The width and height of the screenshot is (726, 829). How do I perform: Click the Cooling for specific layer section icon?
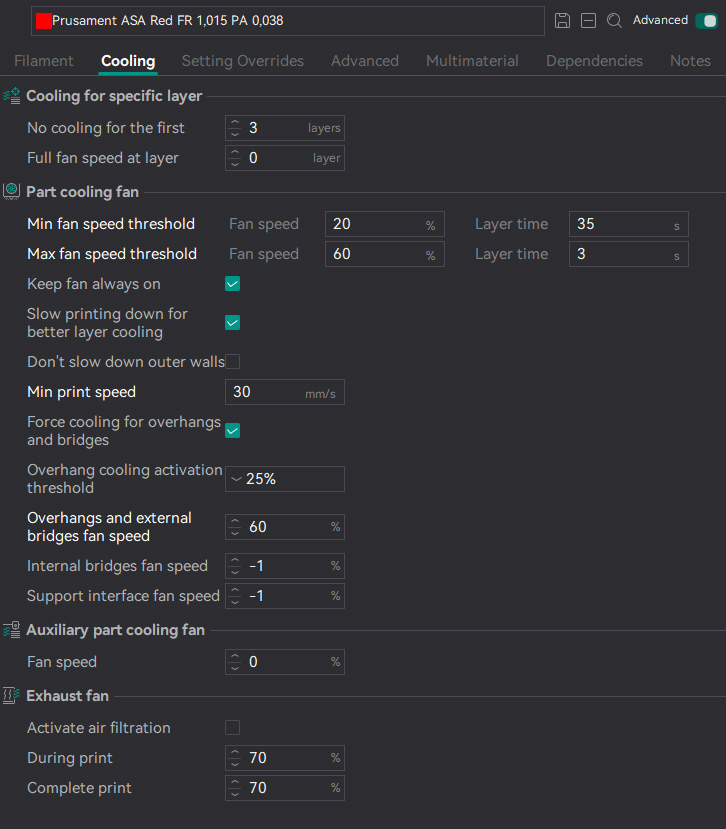pyautogui.click(x=12, y=97)
